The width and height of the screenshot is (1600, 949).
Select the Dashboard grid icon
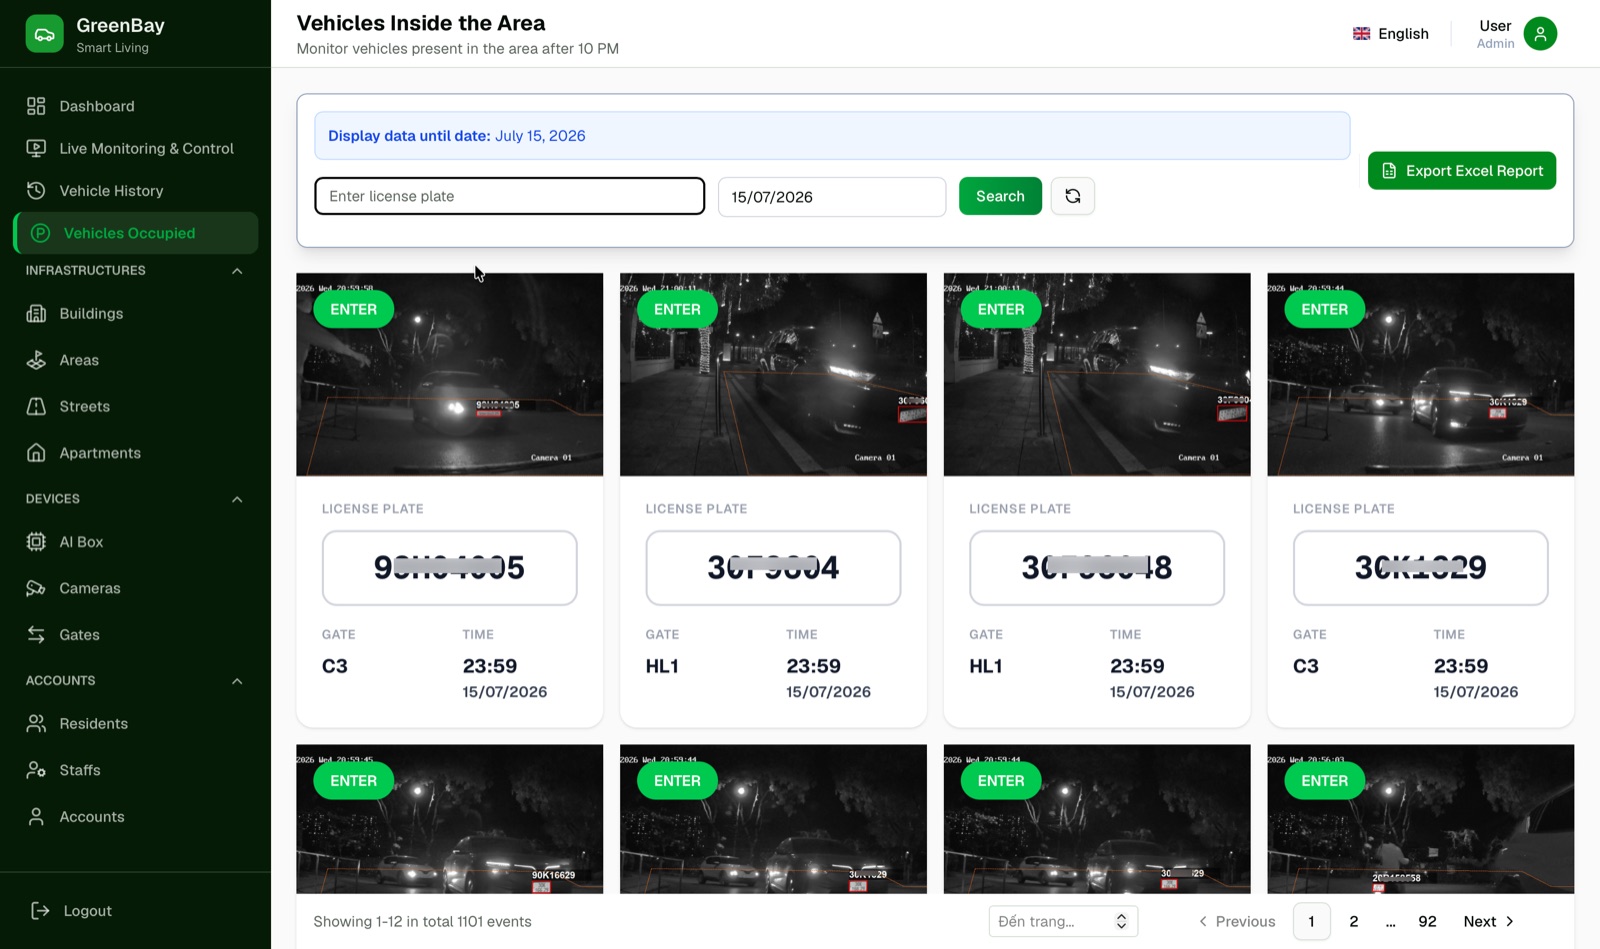36,106
